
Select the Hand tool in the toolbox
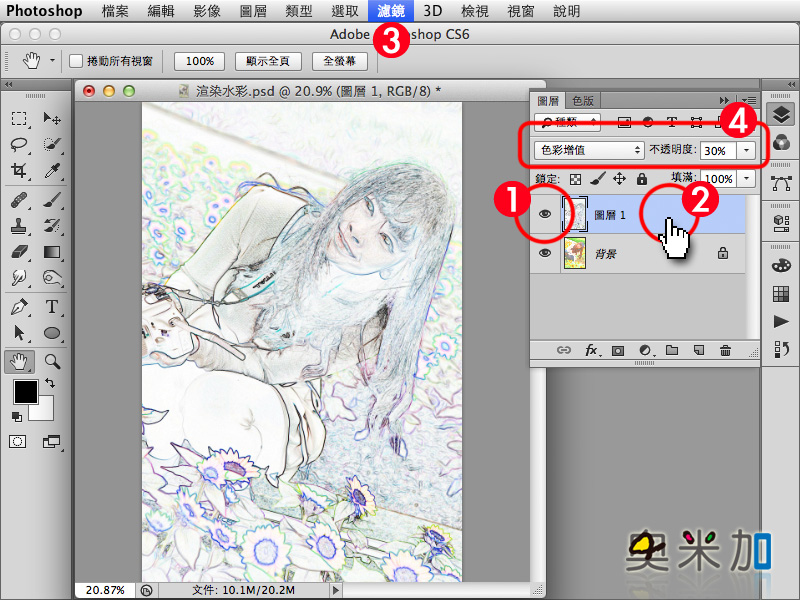[19, 362]
